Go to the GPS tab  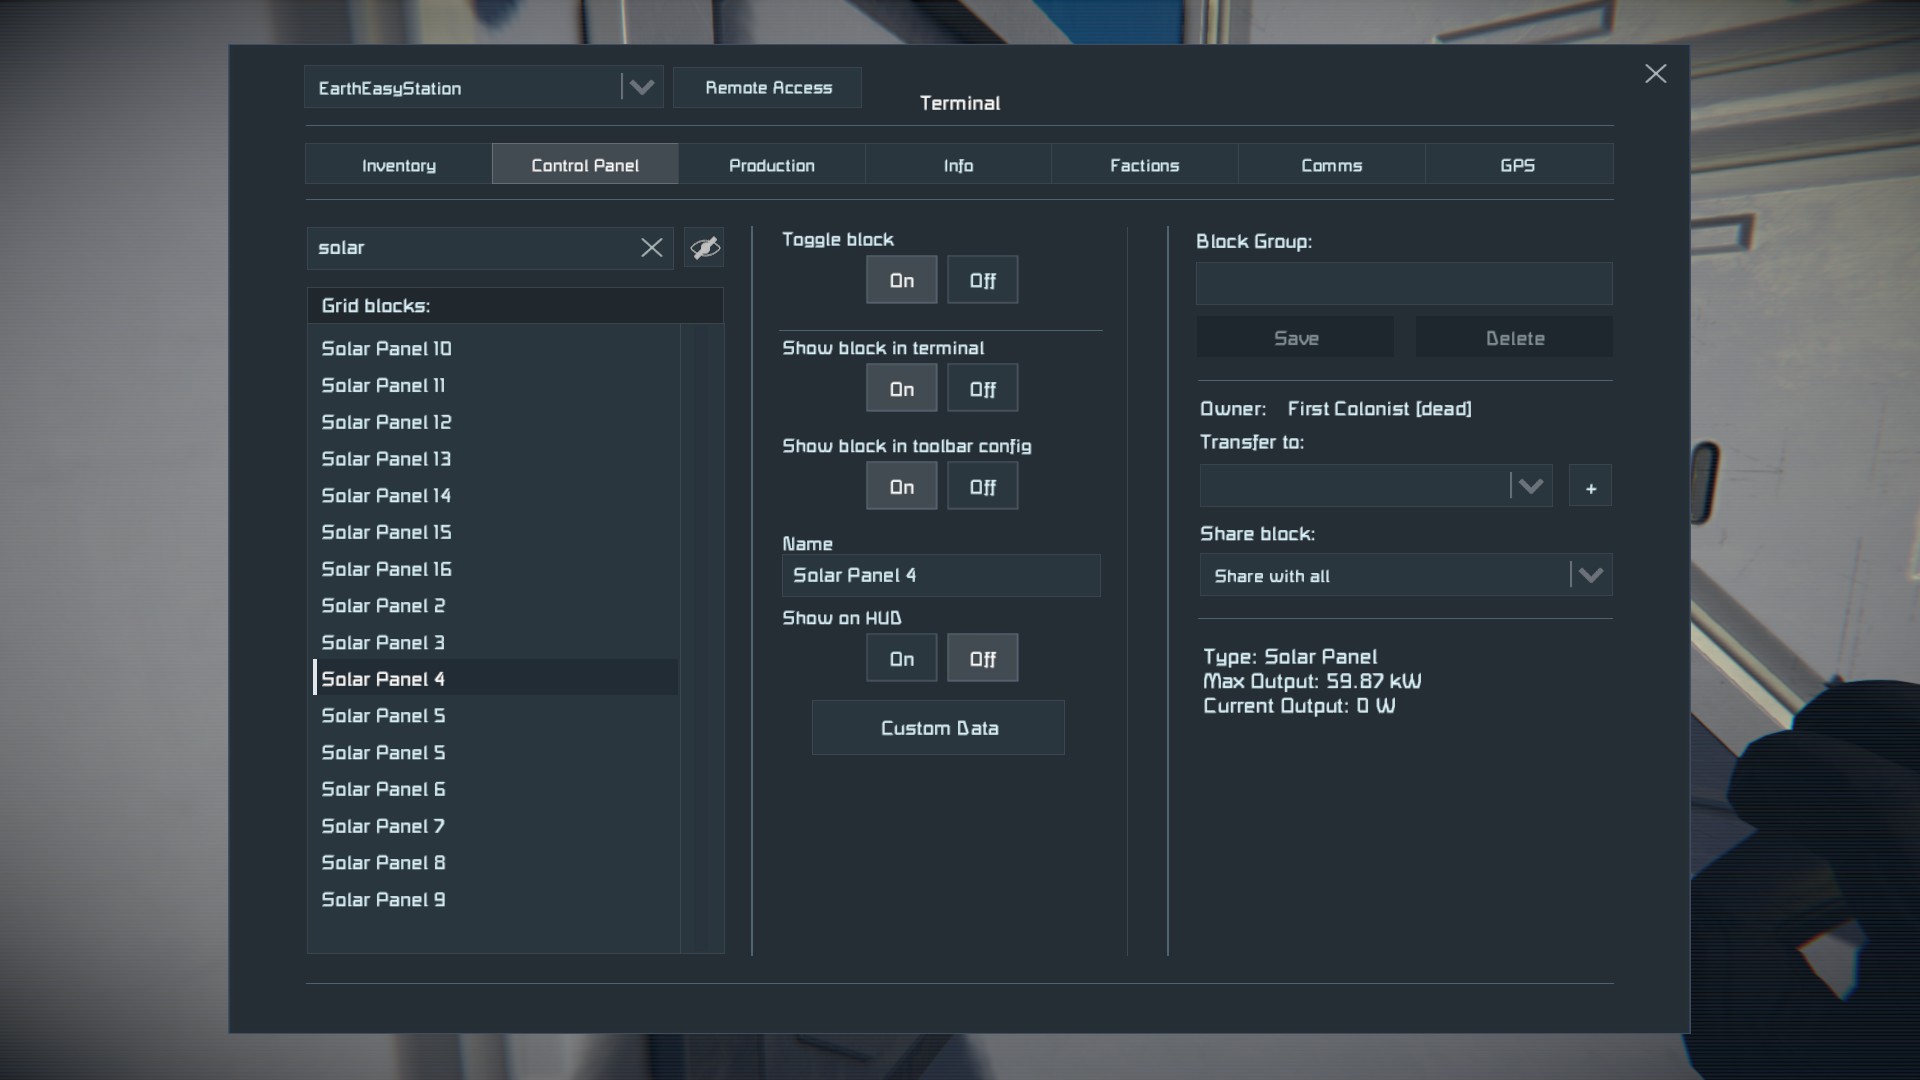point(1517,165)
